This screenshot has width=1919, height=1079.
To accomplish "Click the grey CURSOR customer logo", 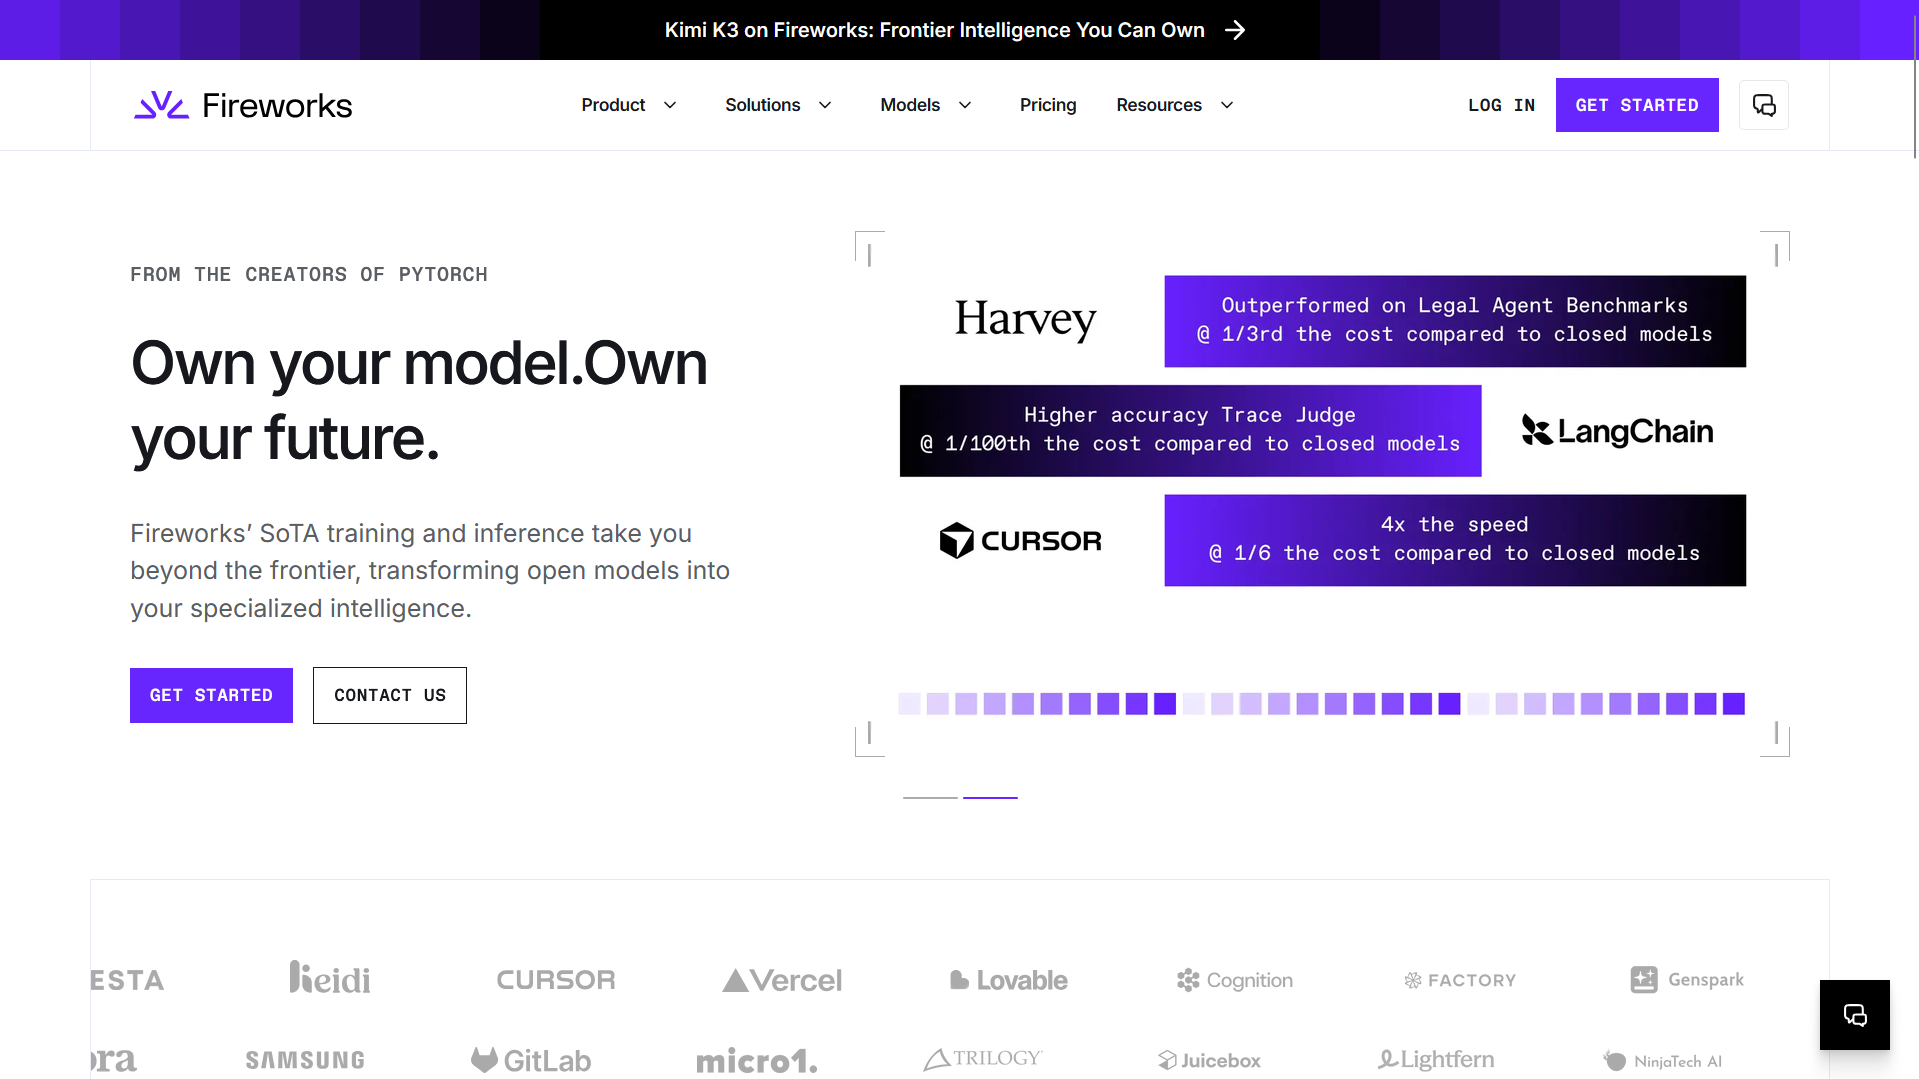I will pos(556,980).
